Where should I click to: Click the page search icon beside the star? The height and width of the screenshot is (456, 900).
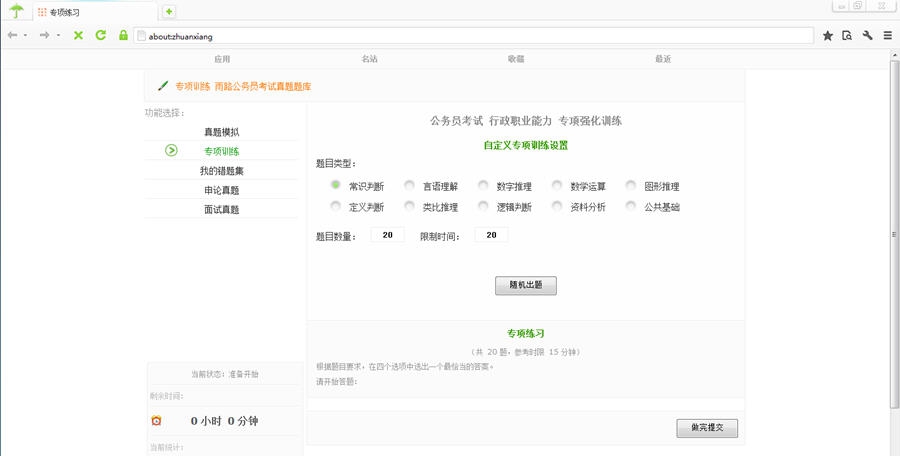click(x=847, y=35)
